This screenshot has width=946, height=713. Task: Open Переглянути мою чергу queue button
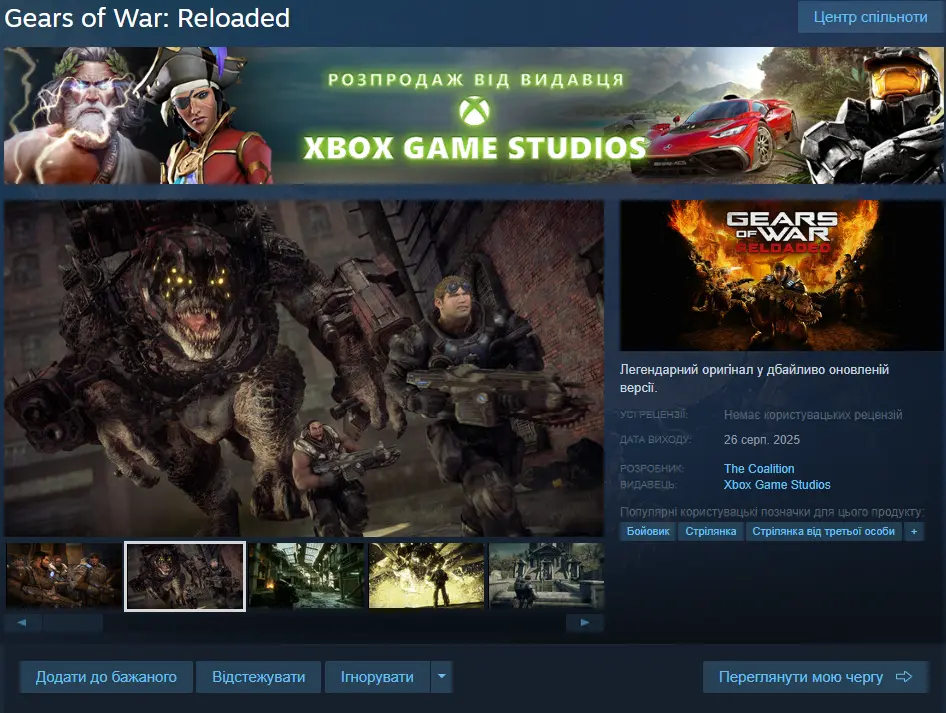[815, 677]
